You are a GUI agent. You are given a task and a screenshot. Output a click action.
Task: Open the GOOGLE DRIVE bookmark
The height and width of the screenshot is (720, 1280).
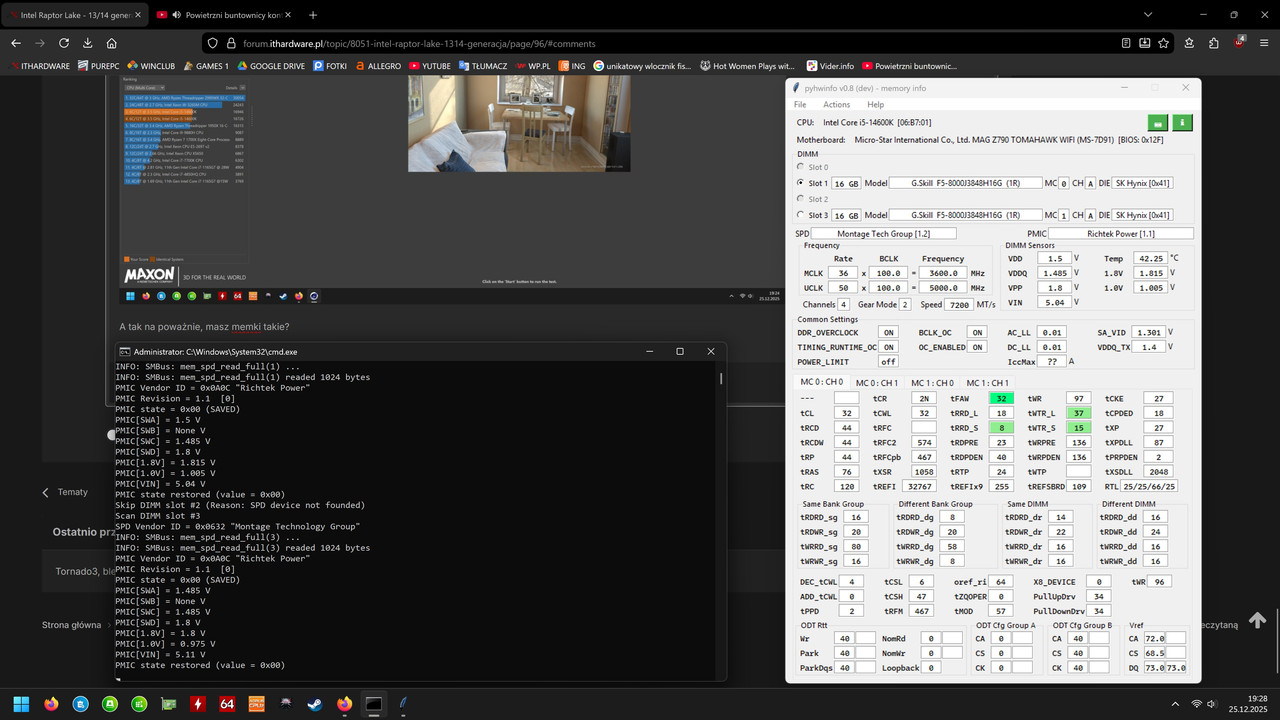click(269, 66)
